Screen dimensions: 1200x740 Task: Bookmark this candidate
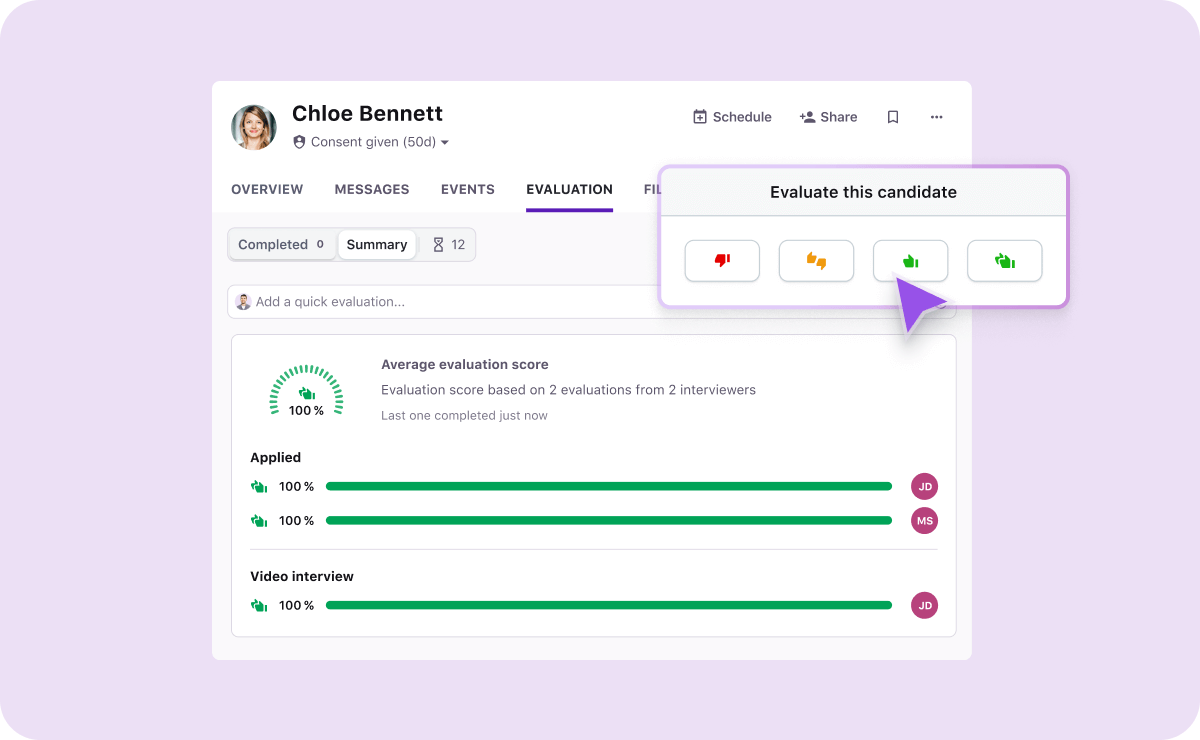pyautogui.click(x=892, y=117)
